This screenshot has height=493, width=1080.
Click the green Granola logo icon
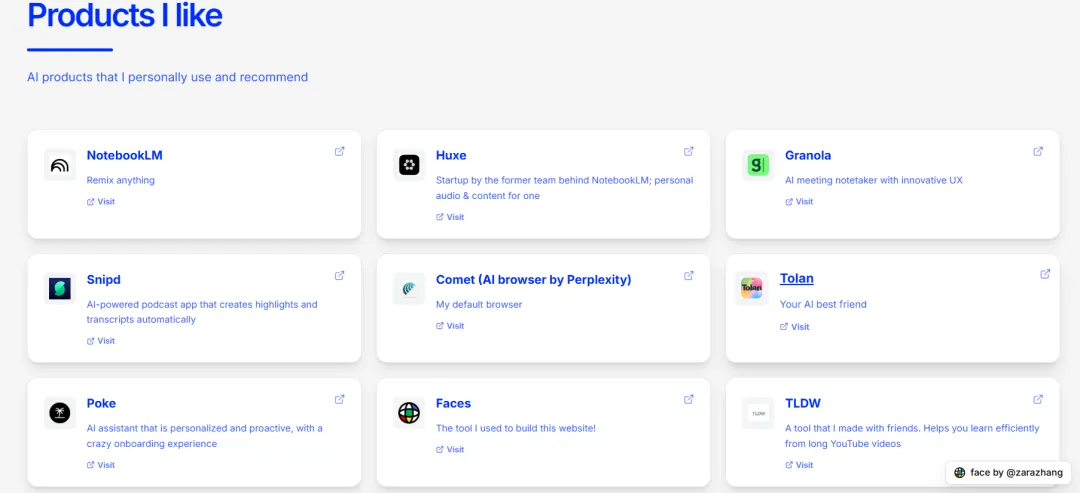[x=758, y=165]
